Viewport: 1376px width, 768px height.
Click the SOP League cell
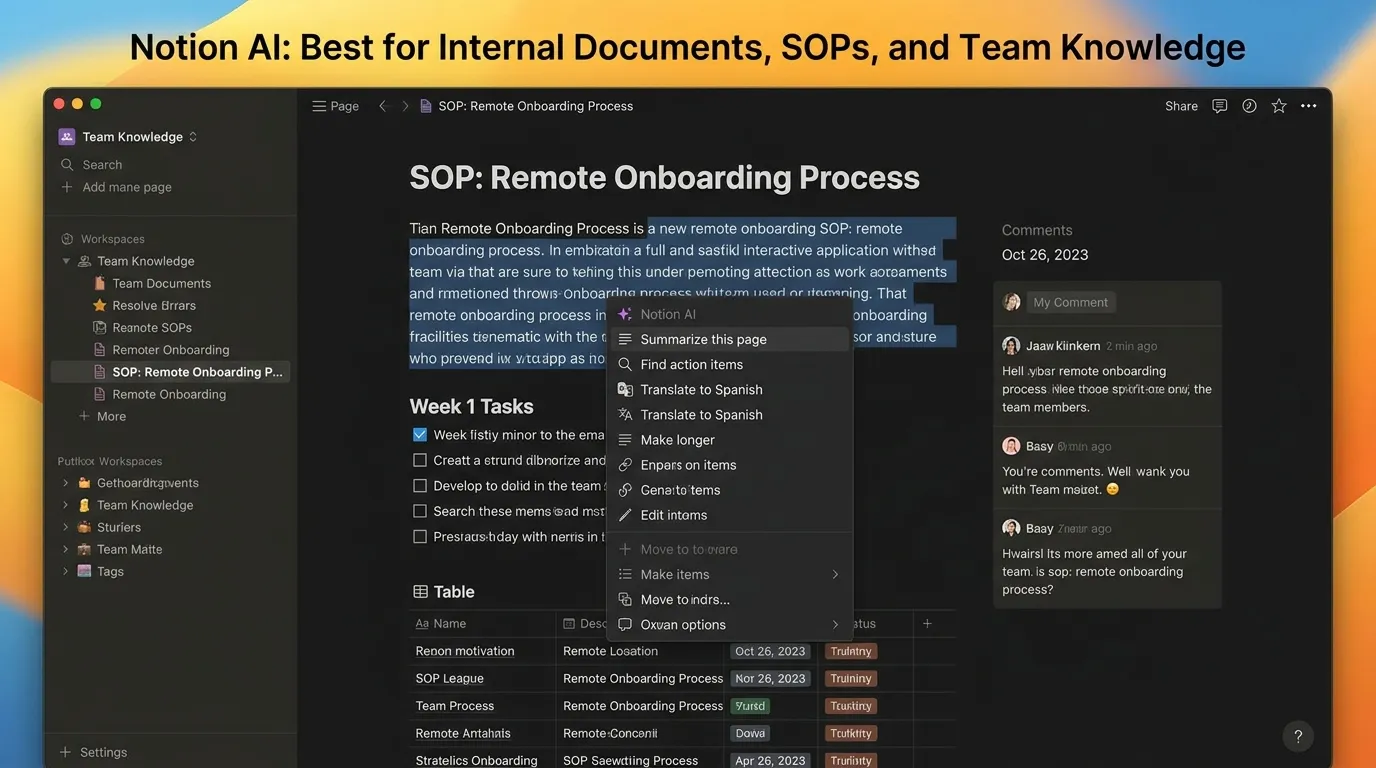coord(483,678)
